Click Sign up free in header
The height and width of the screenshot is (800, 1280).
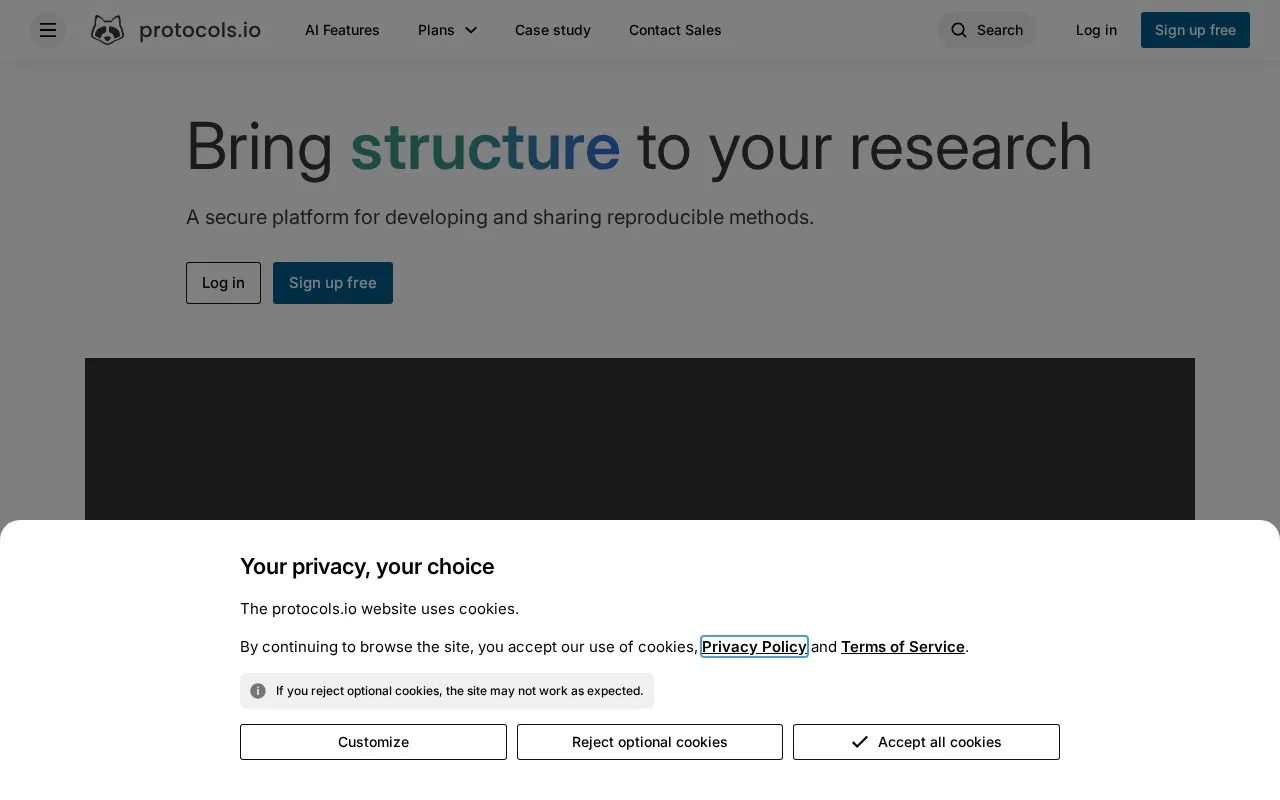point(1195,30)
